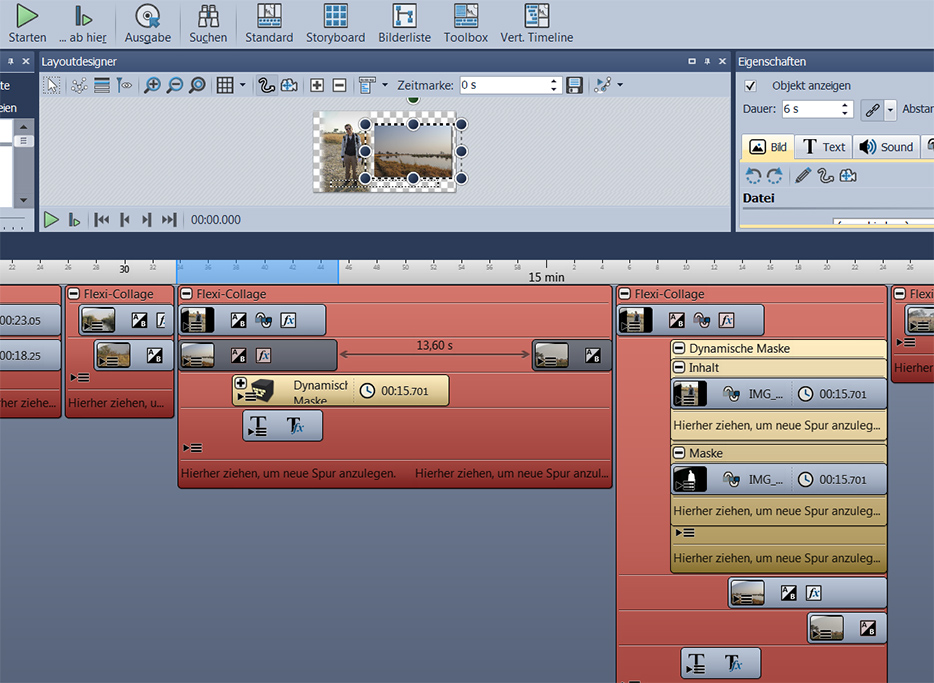Uncheck the Objekt anzeigen checkbox
Viewport: 934px width, 683px height.
click(x=751, y=86)
